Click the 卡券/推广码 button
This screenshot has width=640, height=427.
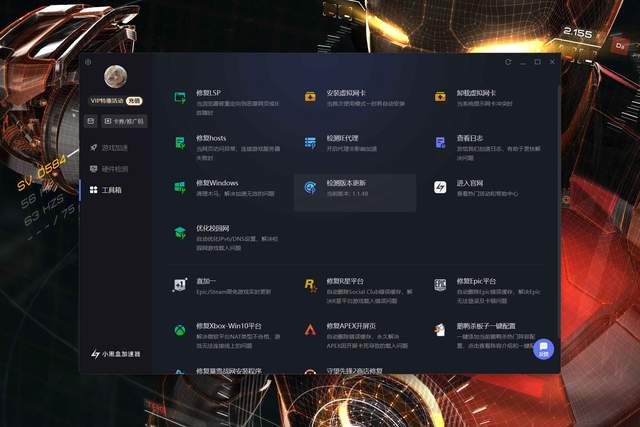[x=124, y=121]
